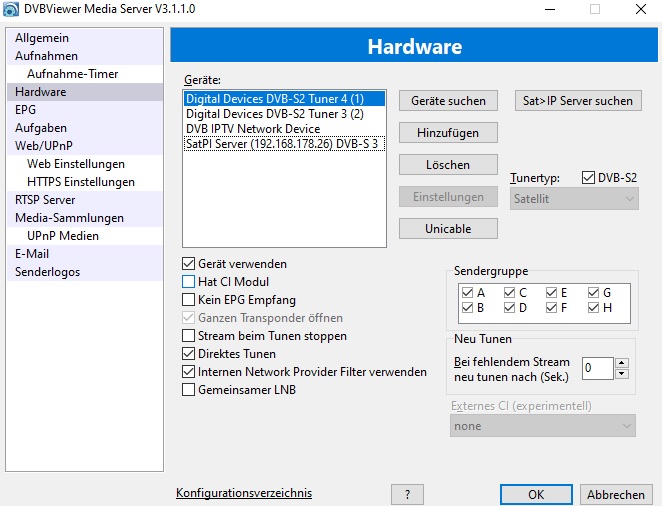Select Hardware in the sidebar
The width and height of the screenshot is (662, 506).
(x=85, y=92)
